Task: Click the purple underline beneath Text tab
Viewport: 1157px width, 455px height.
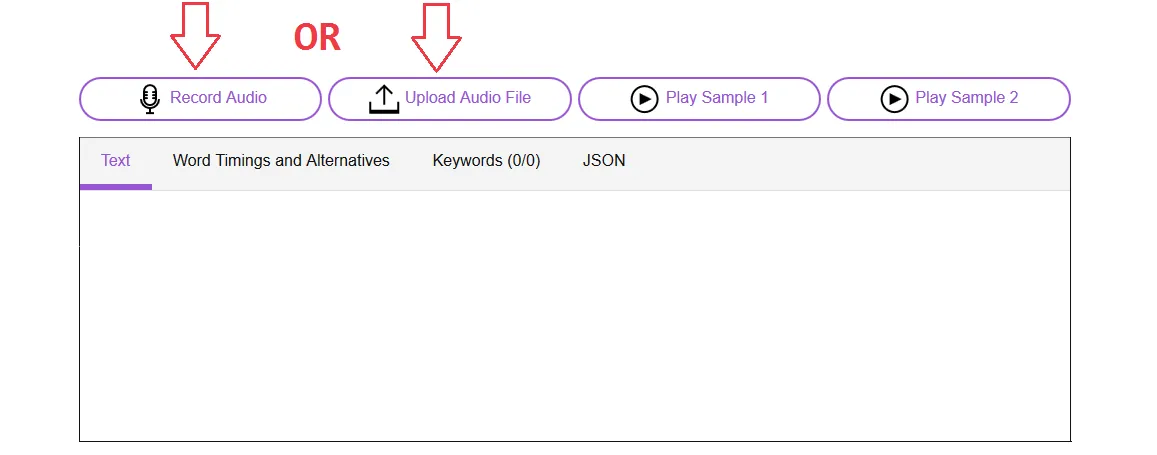Action: click(116, 187)
